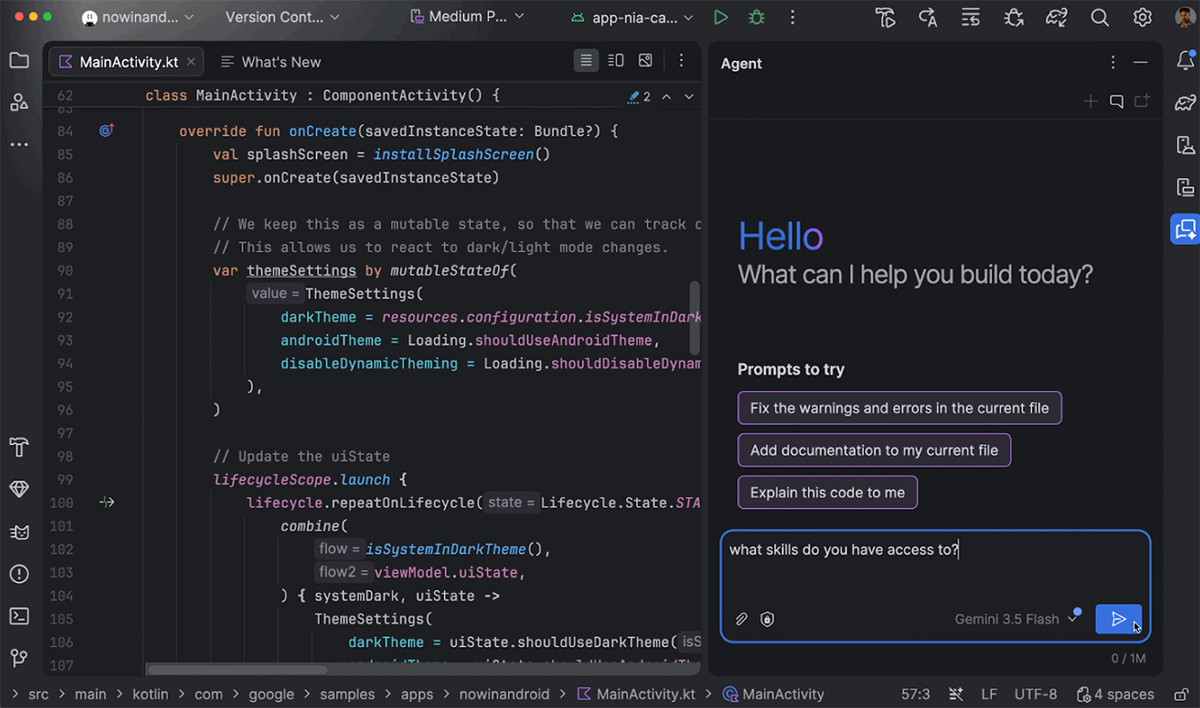The width and height of the screenshot is (1200, 708).
Task: Open the Device Manager tool window in right sidebar
Action: [1185, 145]
